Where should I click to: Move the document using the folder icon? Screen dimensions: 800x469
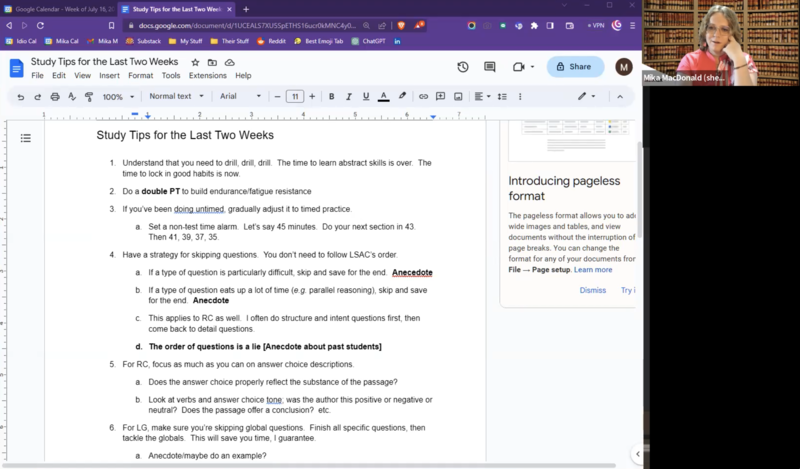[x=213, y=62]
